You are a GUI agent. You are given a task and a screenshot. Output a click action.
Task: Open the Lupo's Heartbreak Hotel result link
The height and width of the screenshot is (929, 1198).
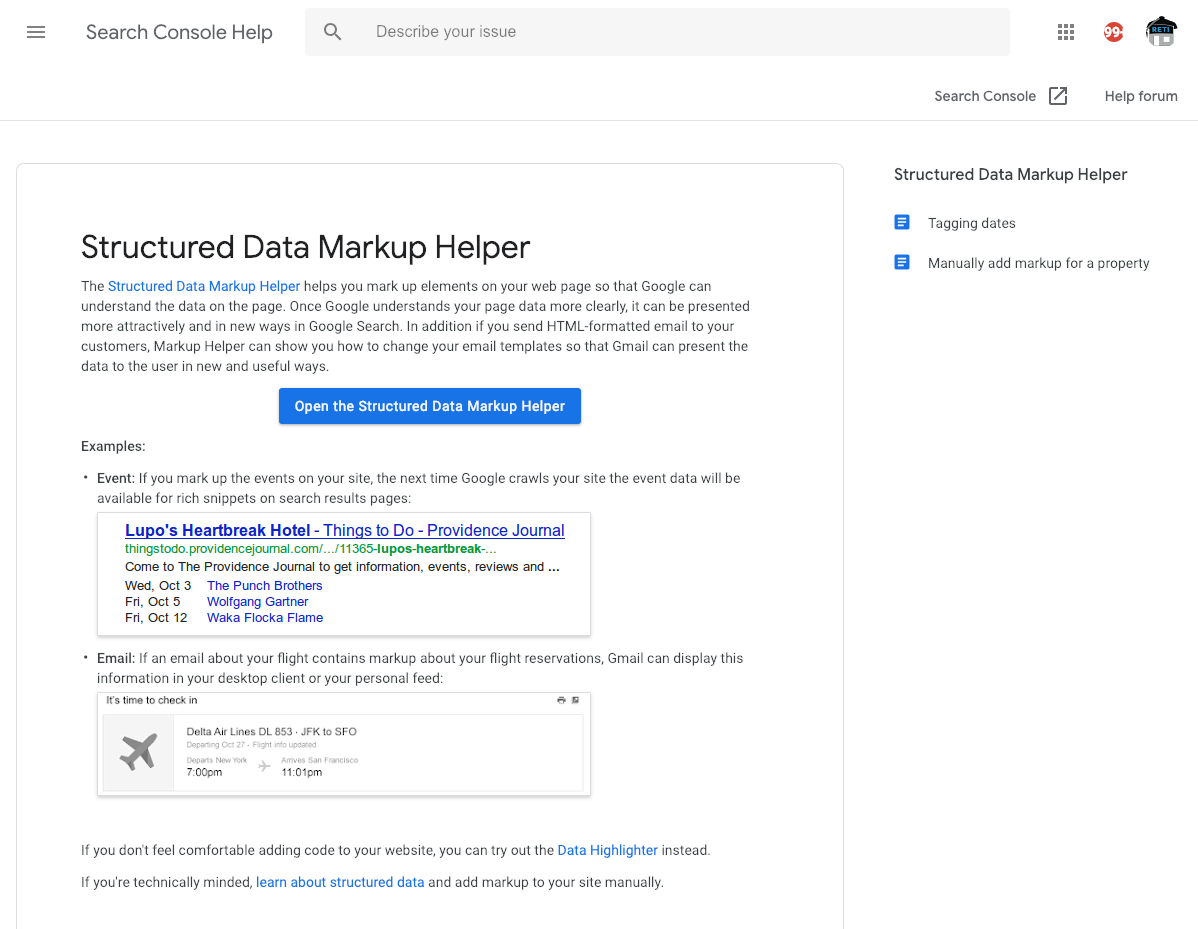click(344, 530)
